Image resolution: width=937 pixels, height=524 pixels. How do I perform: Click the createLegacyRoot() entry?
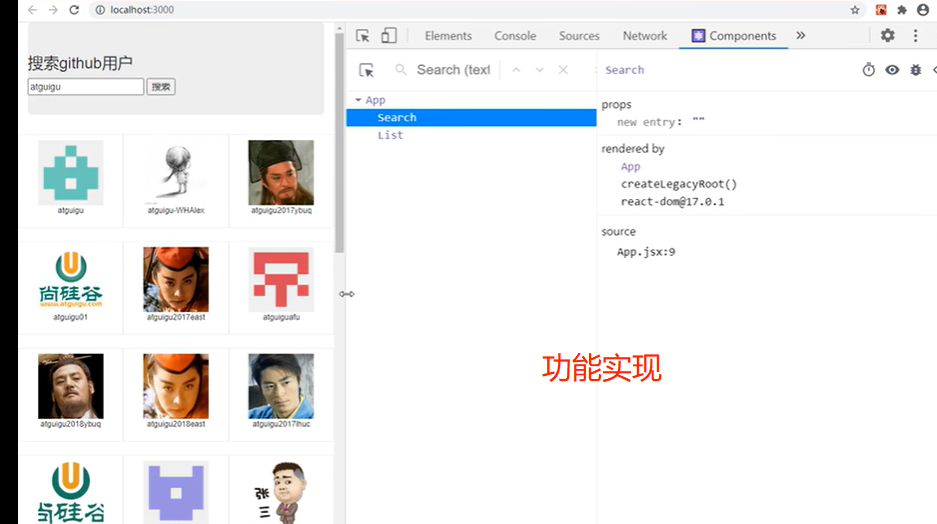click(679, 184)
